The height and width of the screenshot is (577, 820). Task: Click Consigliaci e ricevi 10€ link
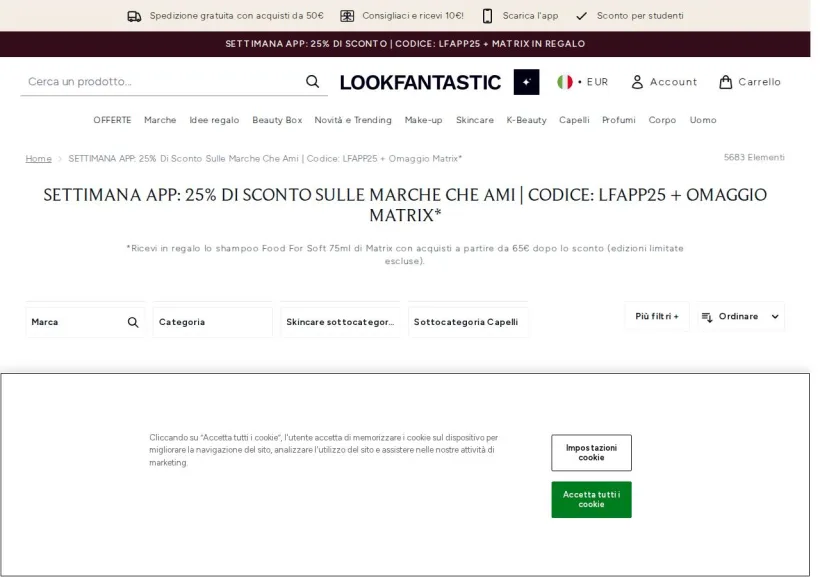(413, 16)
